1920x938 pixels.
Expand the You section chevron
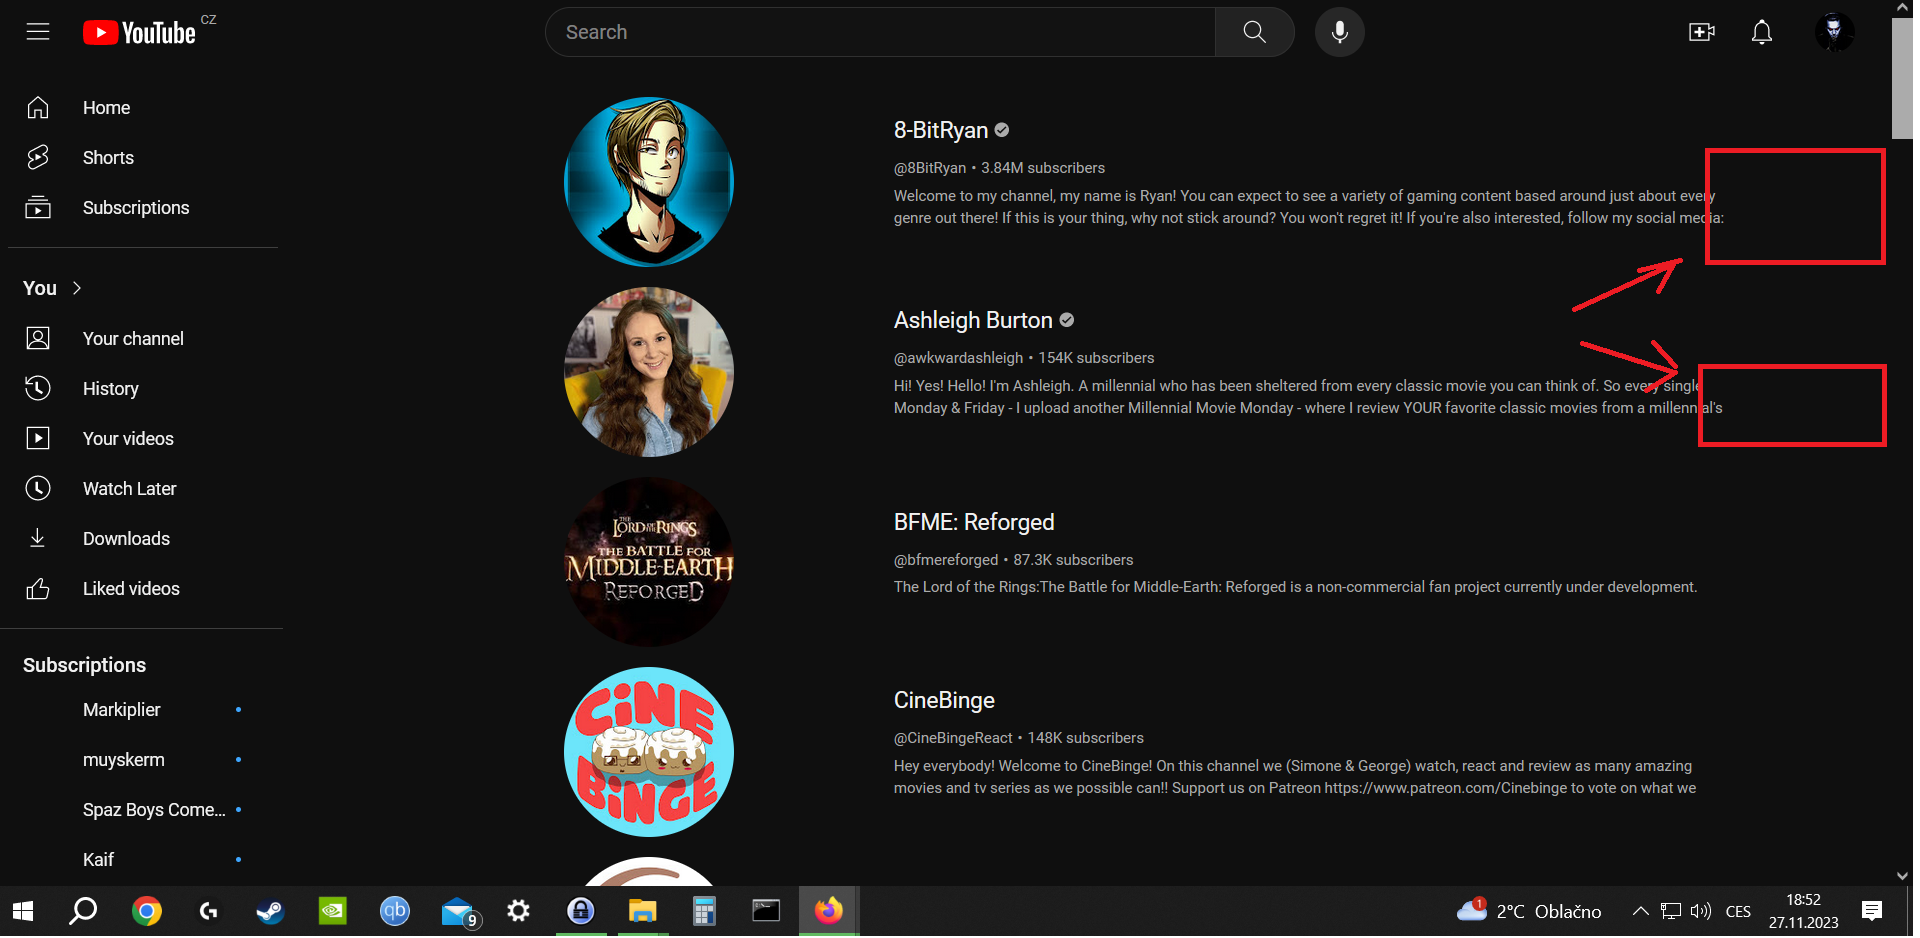(77, 288)
